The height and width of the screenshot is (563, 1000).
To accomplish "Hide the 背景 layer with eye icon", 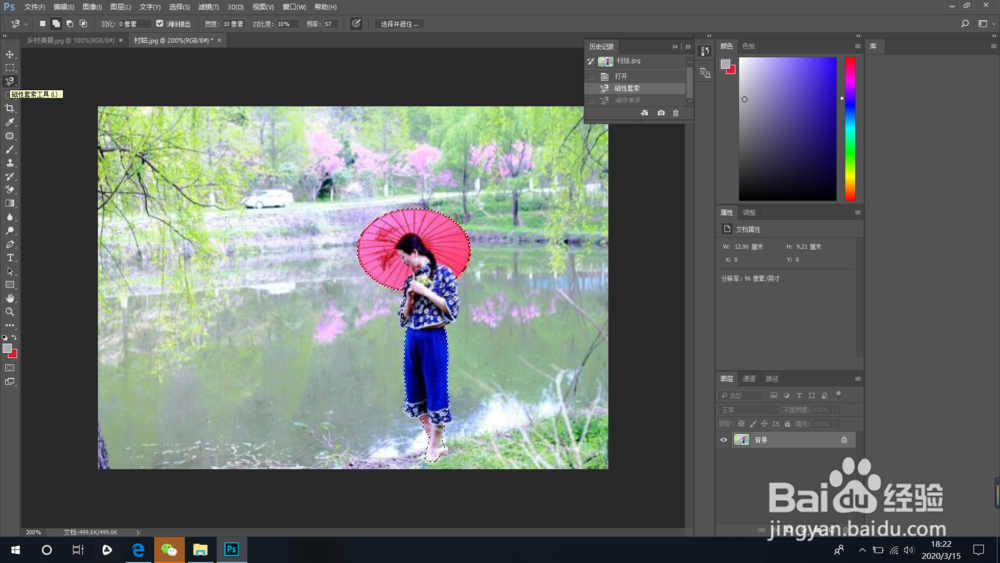I will 723,440.
